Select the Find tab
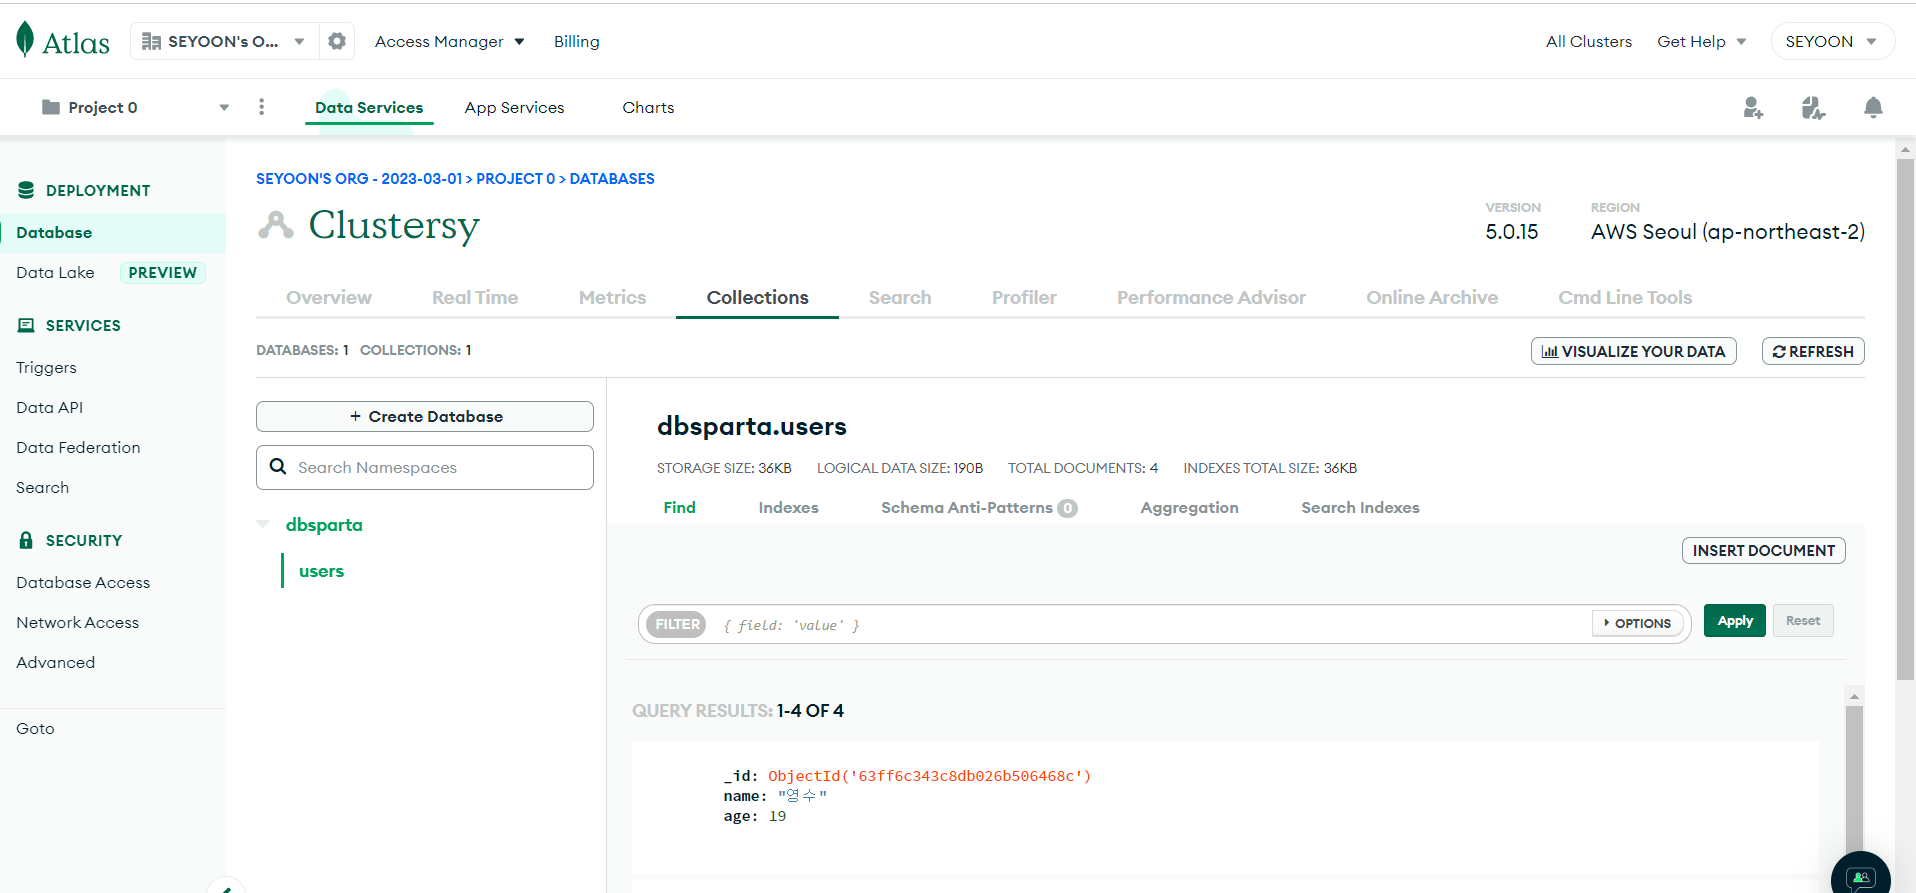 coord(679,507)
